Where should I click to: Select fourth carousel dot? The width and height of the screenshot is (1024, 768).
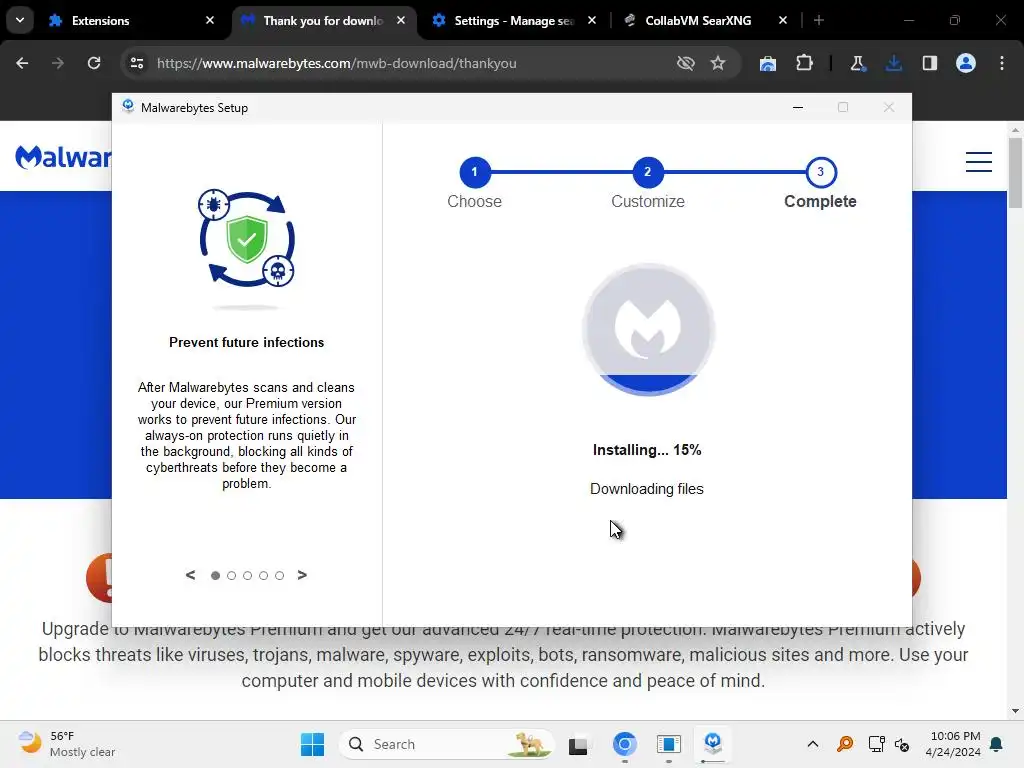[x=263, y=575]
